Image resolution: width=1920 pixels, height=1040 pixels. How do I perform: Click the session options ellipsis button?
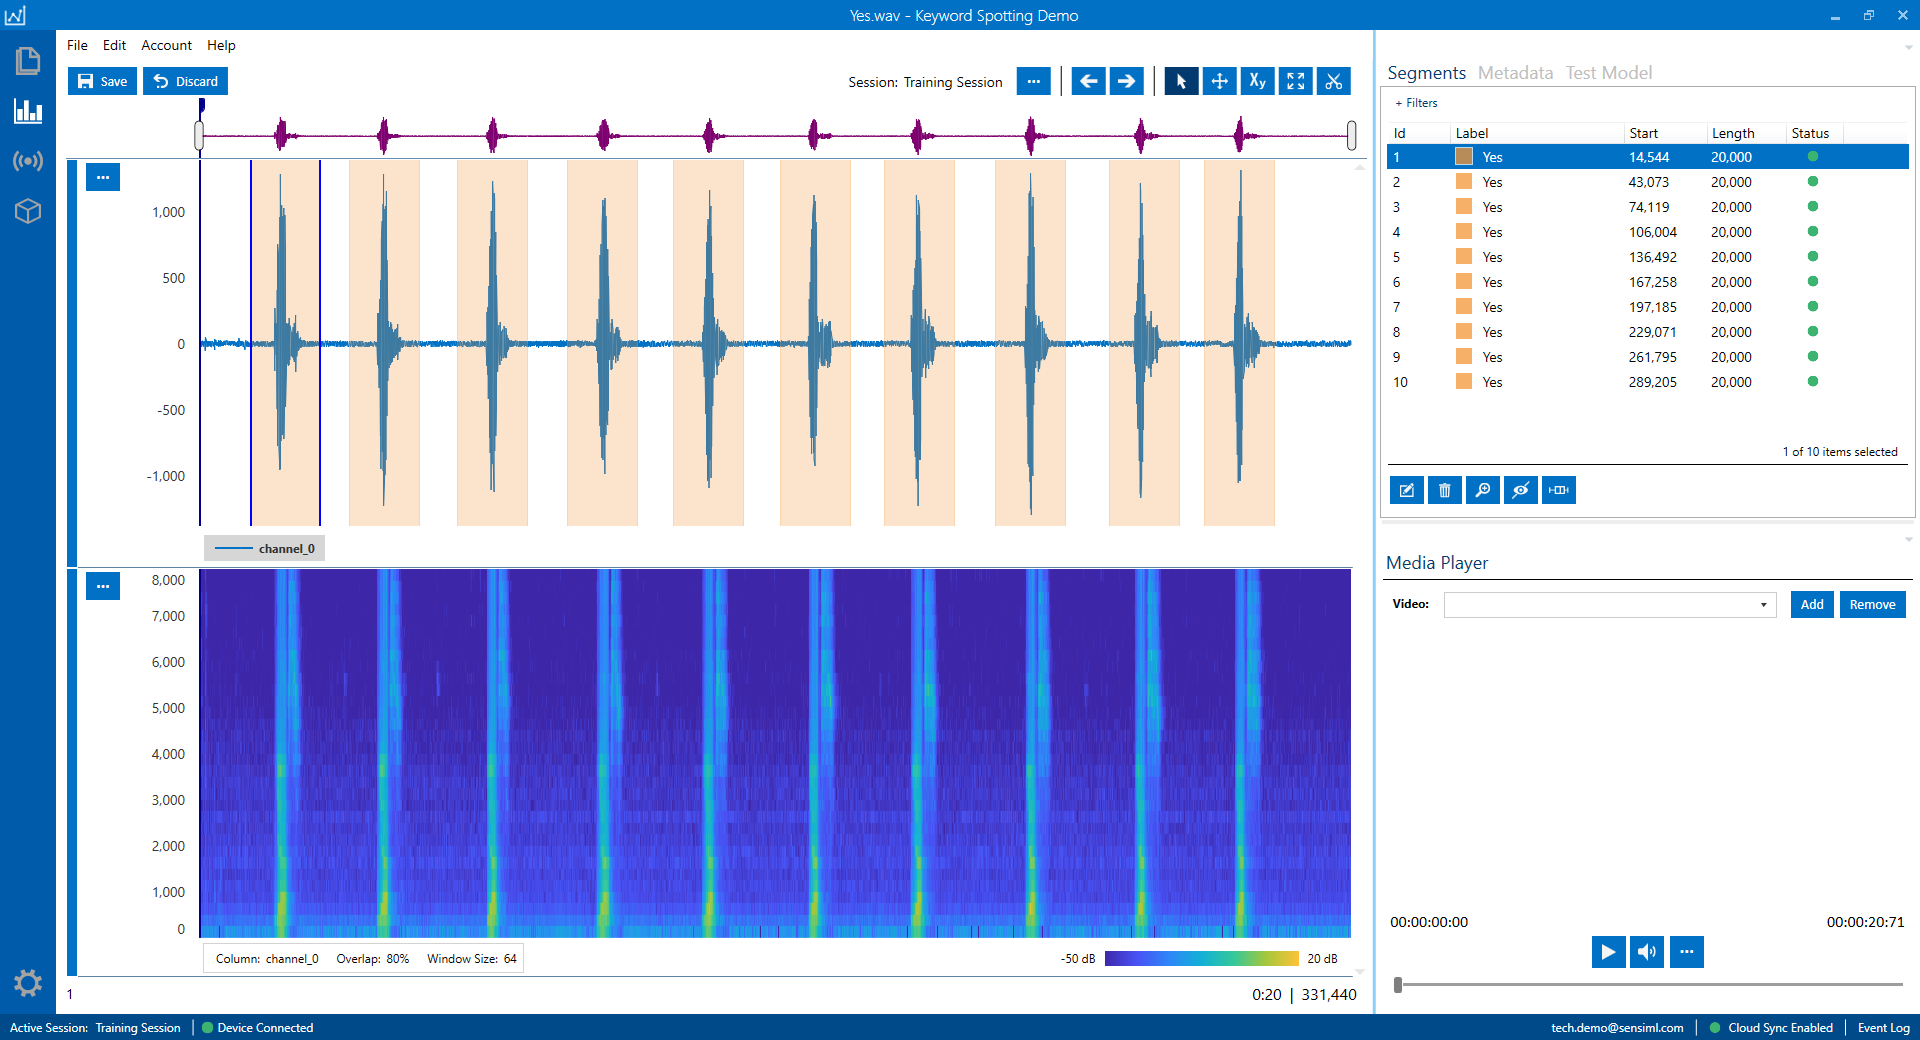[x=1033, y=82]
